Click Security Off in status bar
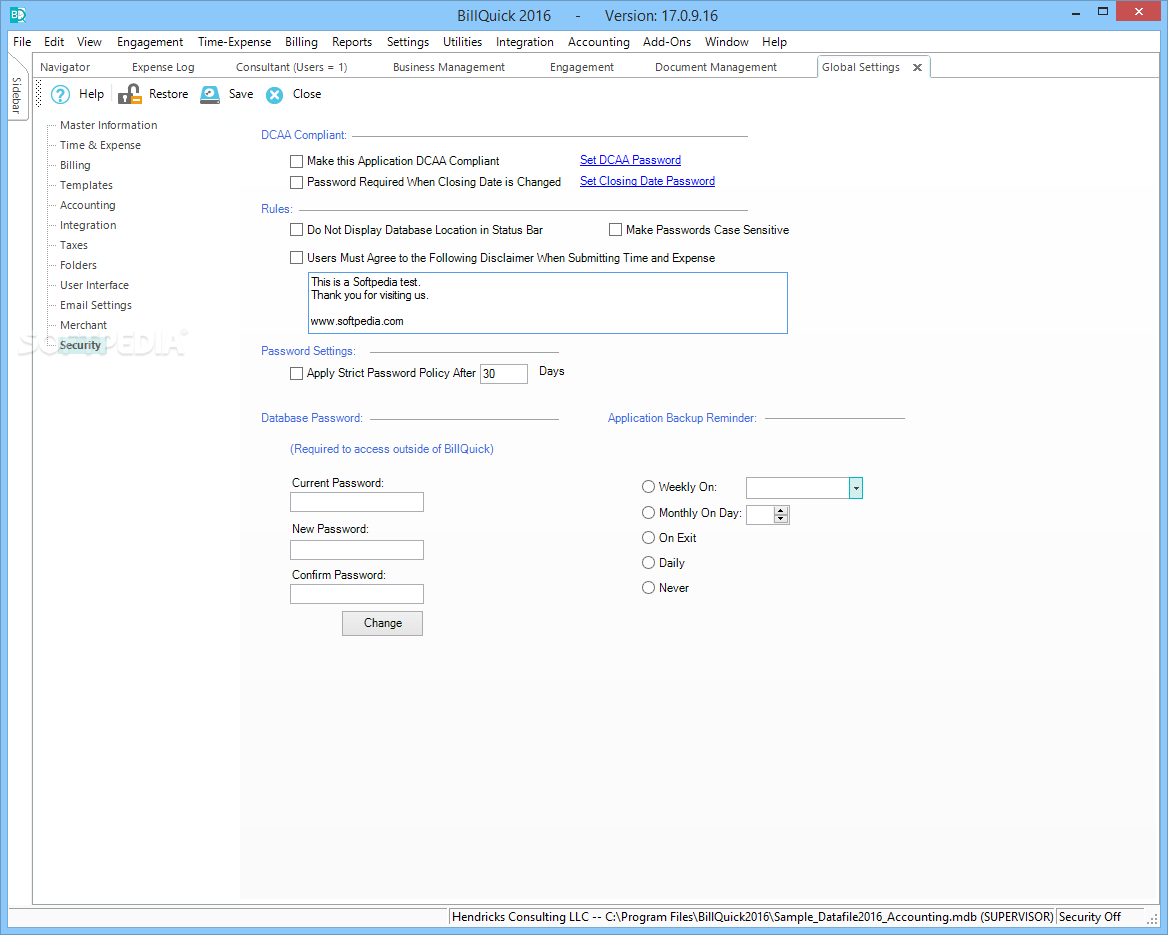This screenshot has width=1168, height=935. pyautogui.click(x=1090, y=917)
